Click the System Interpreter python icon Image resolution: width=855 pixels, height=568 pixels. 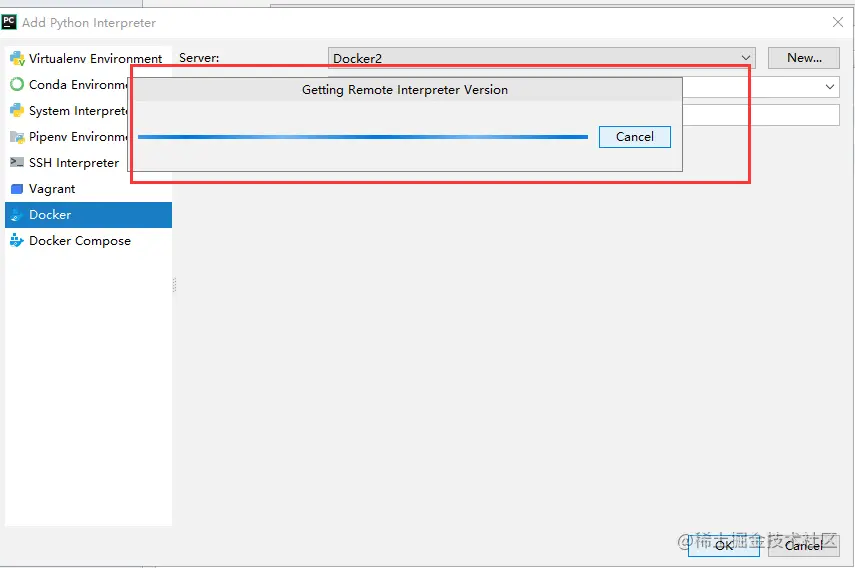pos(17,111)
